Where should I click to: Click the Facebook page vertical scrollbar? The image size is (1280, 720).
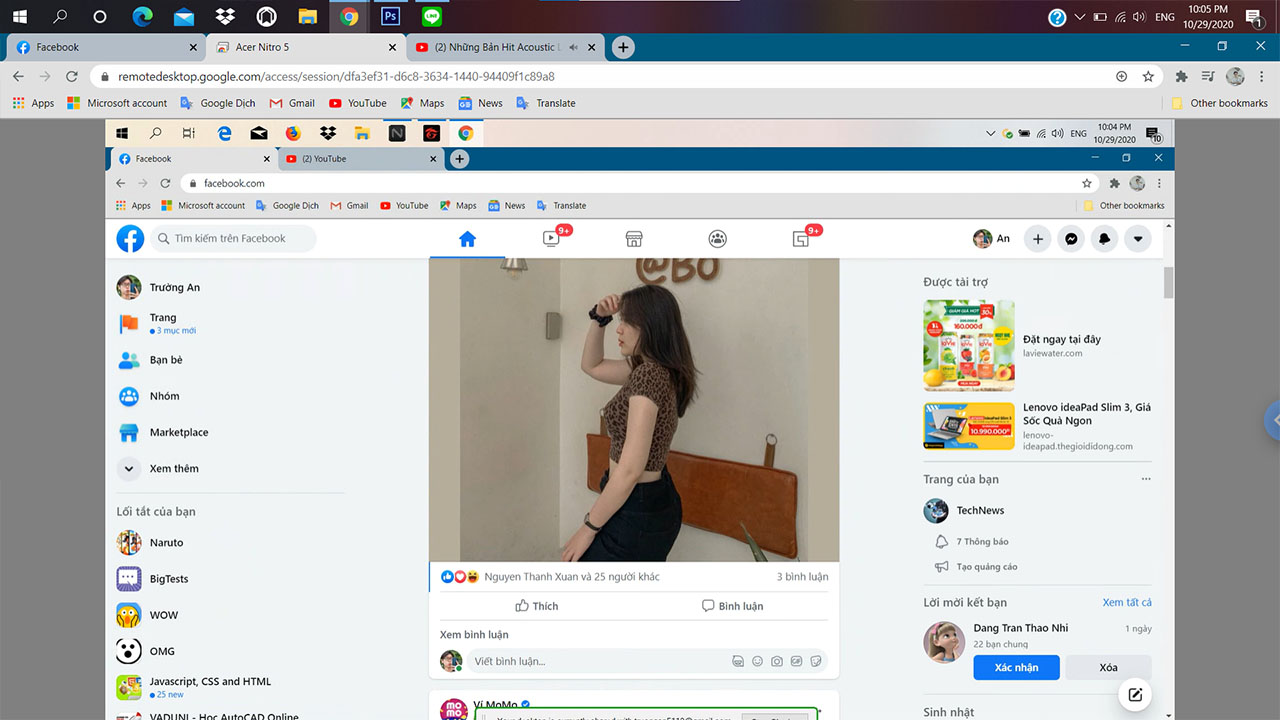tap(1169, 283)
